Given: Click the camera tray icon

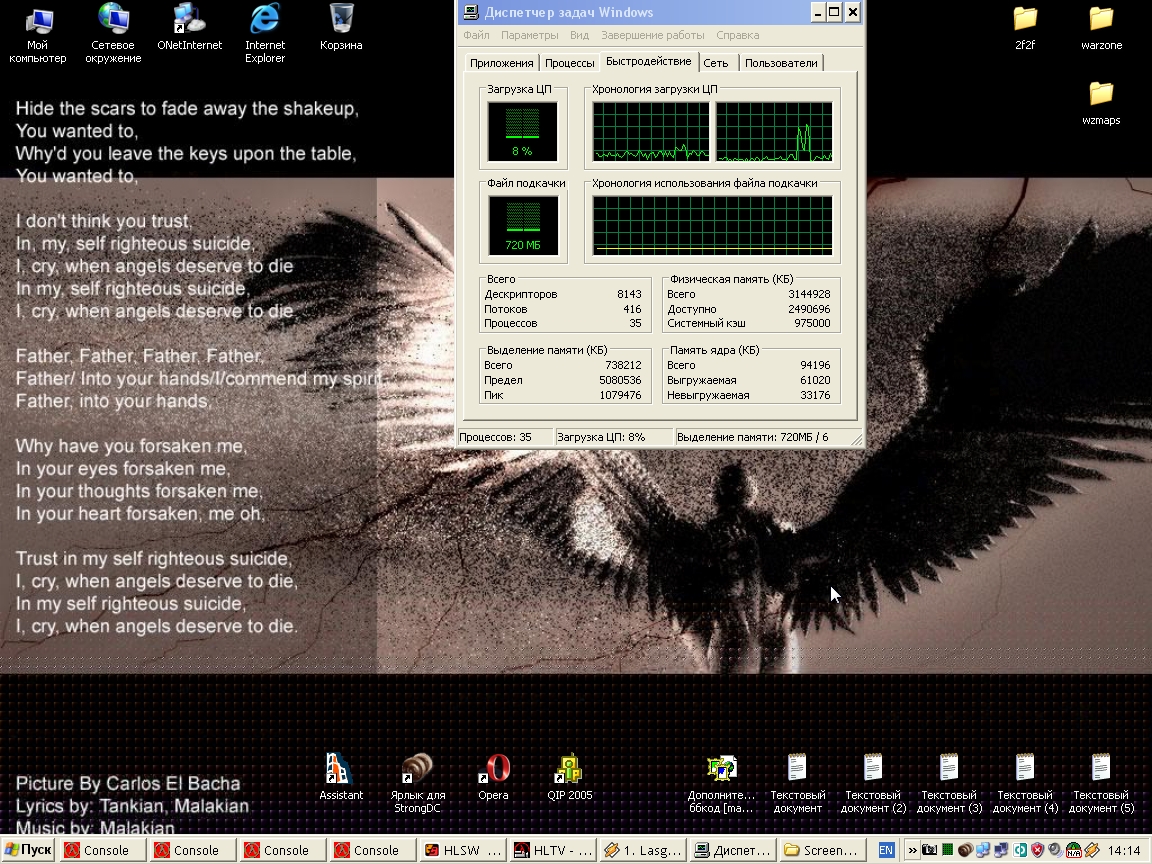Looking at the screenshot, I should pos(929,850).
